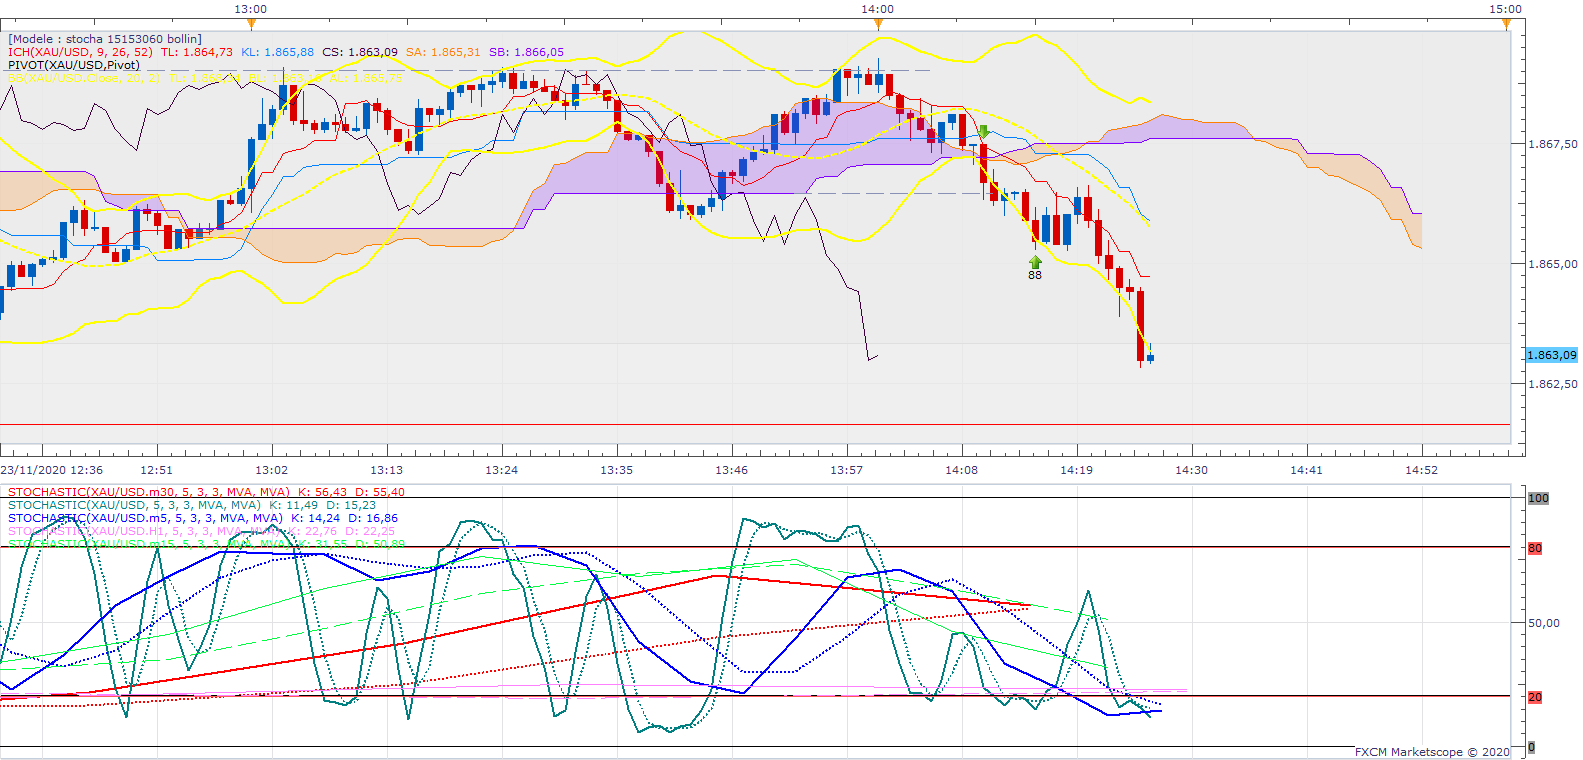Click the TL: 1.864,73 Ichimoku value
This screenshot has width=1583, height=760.
click(x=197, y=52)
